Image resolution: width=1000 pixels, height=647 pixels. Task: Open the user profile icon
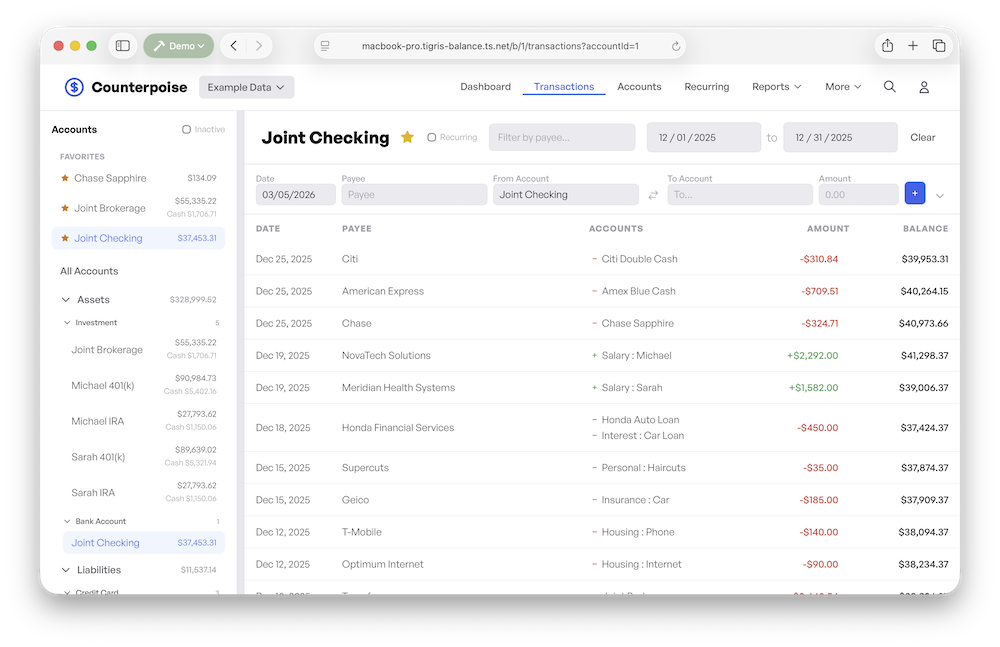pyautogui.click(x=924, y=87)
